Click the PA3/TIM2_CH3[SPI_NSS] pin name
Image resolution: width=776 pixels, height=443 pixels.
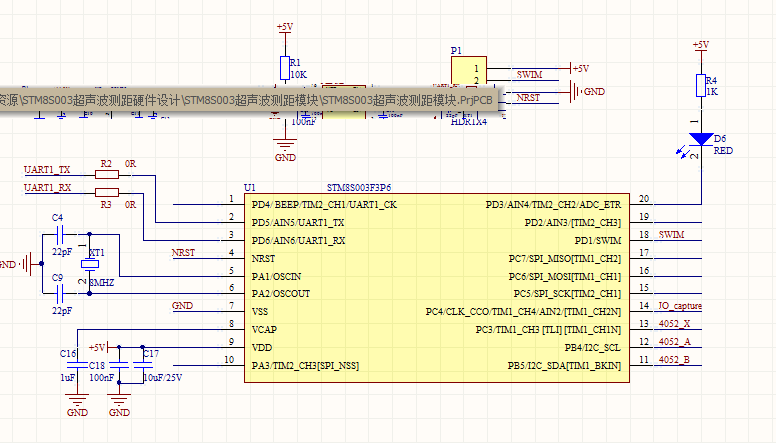click(305, 366)
